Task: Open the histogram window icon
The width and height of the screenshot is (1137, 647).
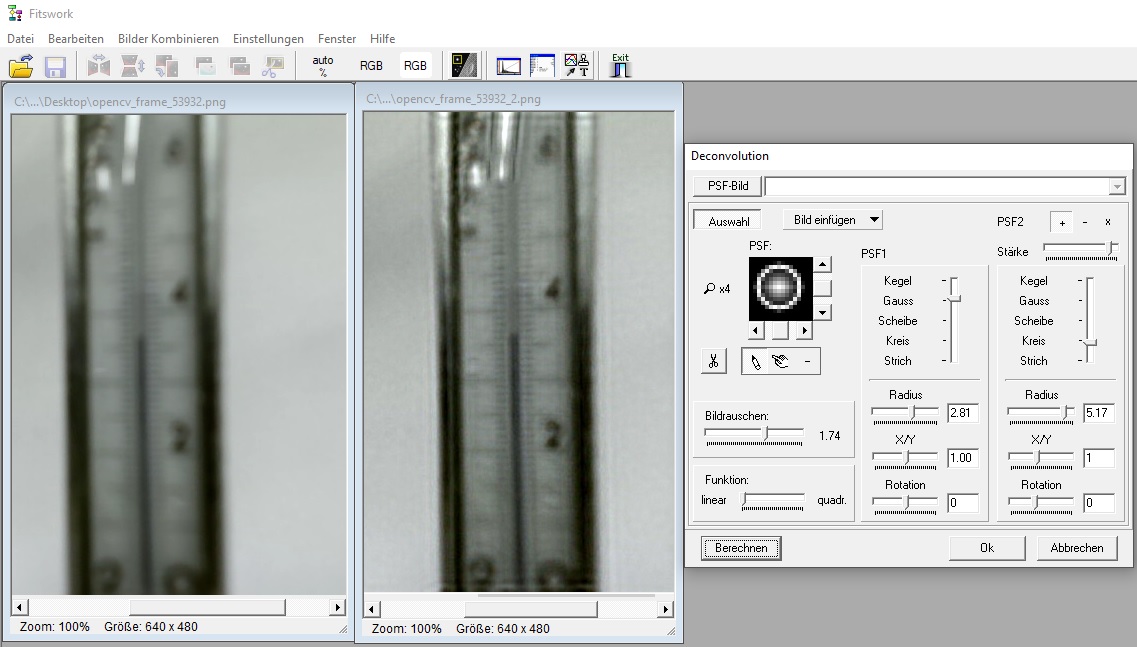Action: [508, 67]
